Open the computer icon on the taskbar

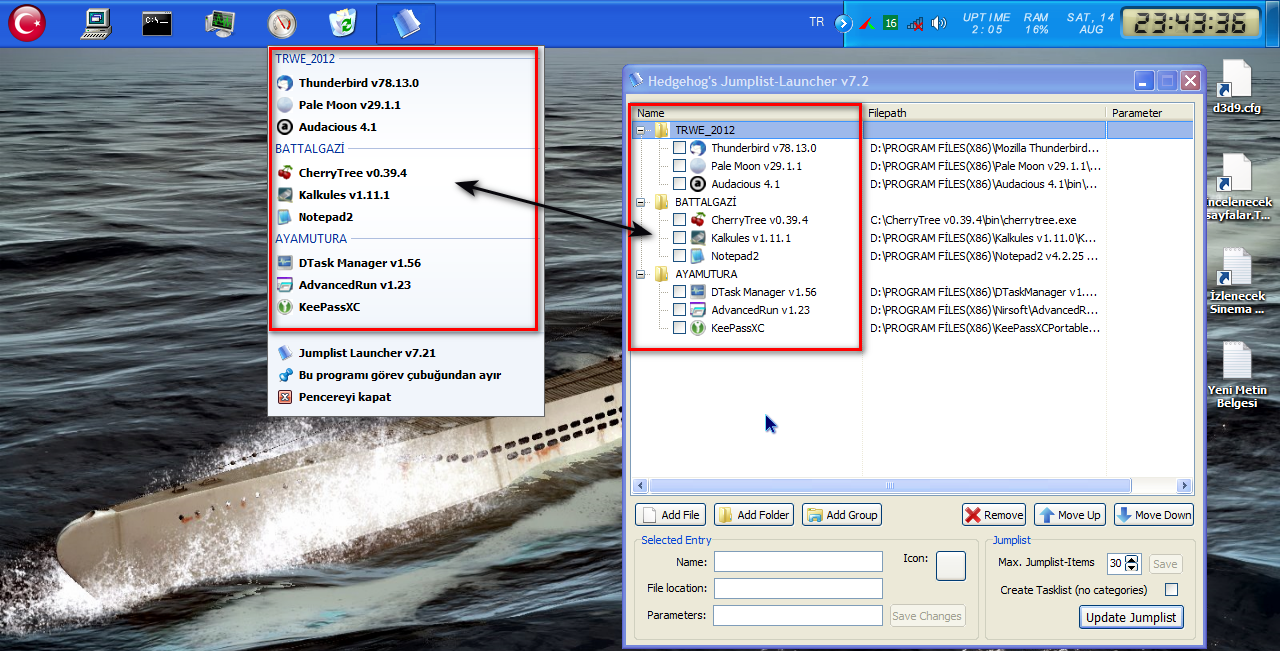[x=97, y=23]
